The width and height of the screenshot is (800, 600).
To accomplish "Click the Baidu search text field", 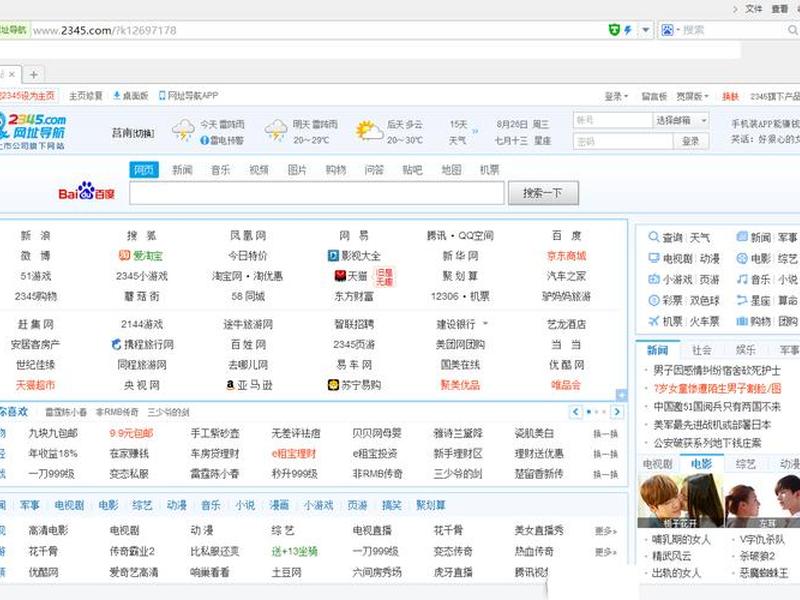I will pyautogui.click(x=317, y=193).
